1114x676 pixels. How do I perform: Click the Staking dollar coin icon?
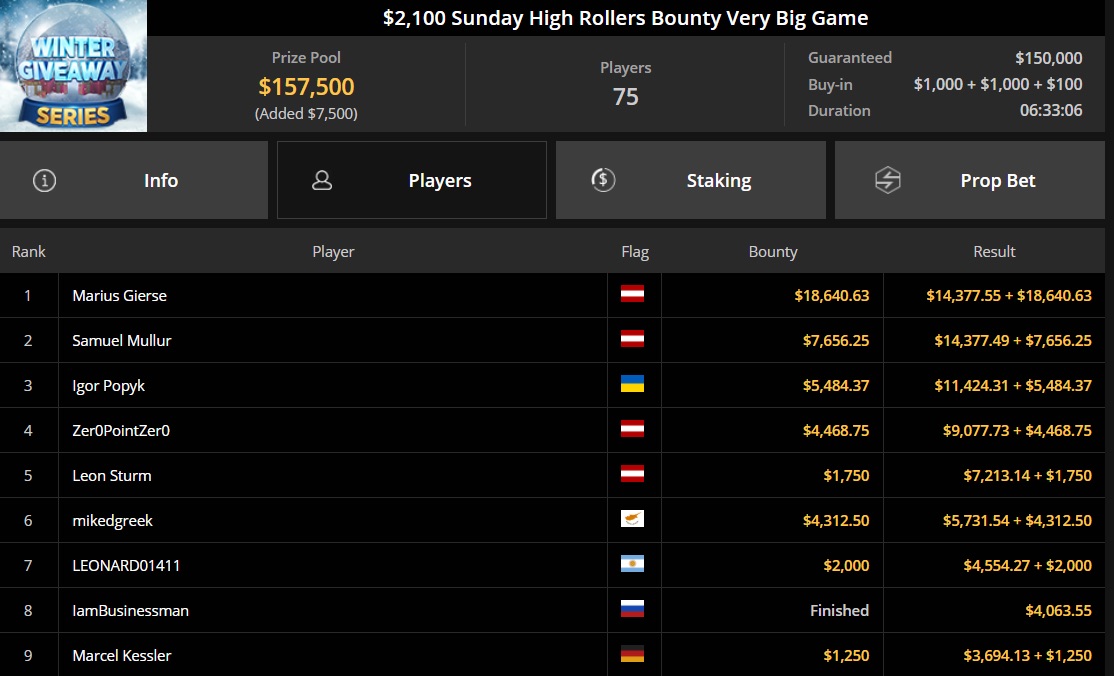point(603,180)
